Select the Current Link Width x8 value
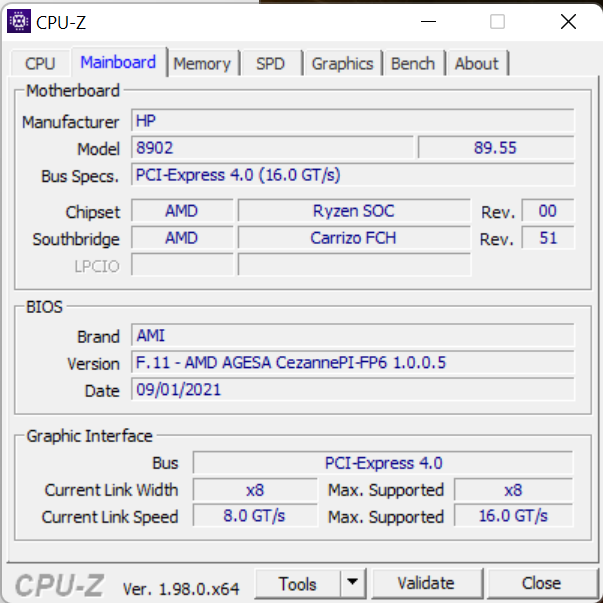Viewport: 603px width, 603px height. (x=255, y=490)
